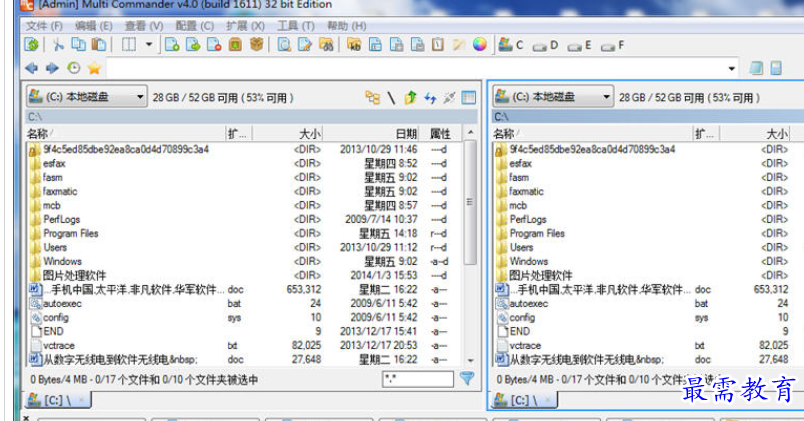
Task: Click scroll up arrow of left panel scrollbar
Action: click(470, 133)
